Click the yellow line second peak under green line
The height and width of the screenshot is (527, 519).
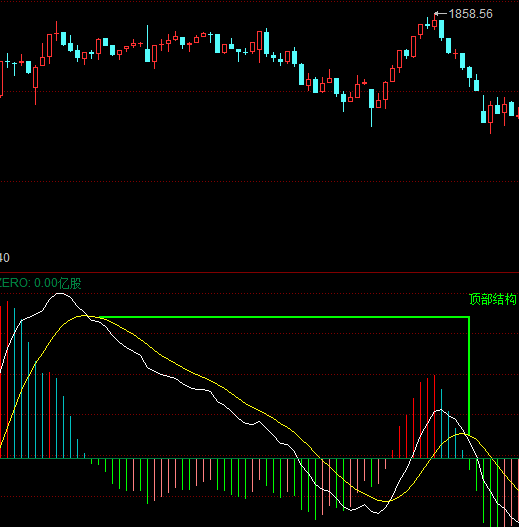pos(462,434)
